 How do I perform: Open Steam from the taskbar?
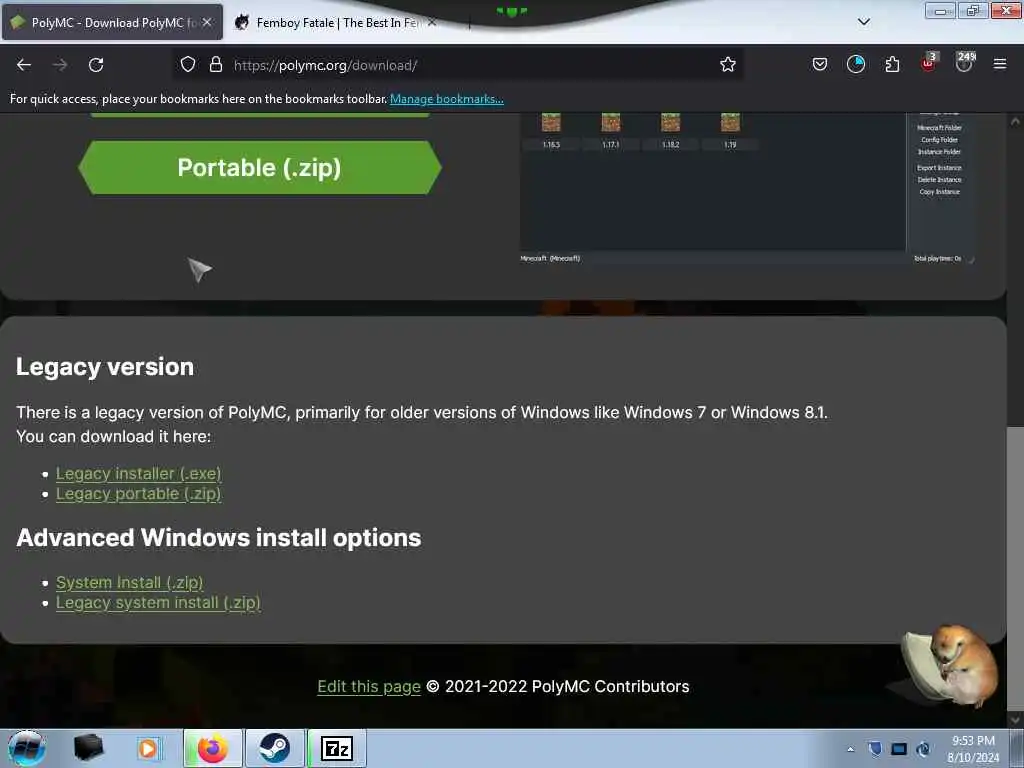[x=275, y=748]
